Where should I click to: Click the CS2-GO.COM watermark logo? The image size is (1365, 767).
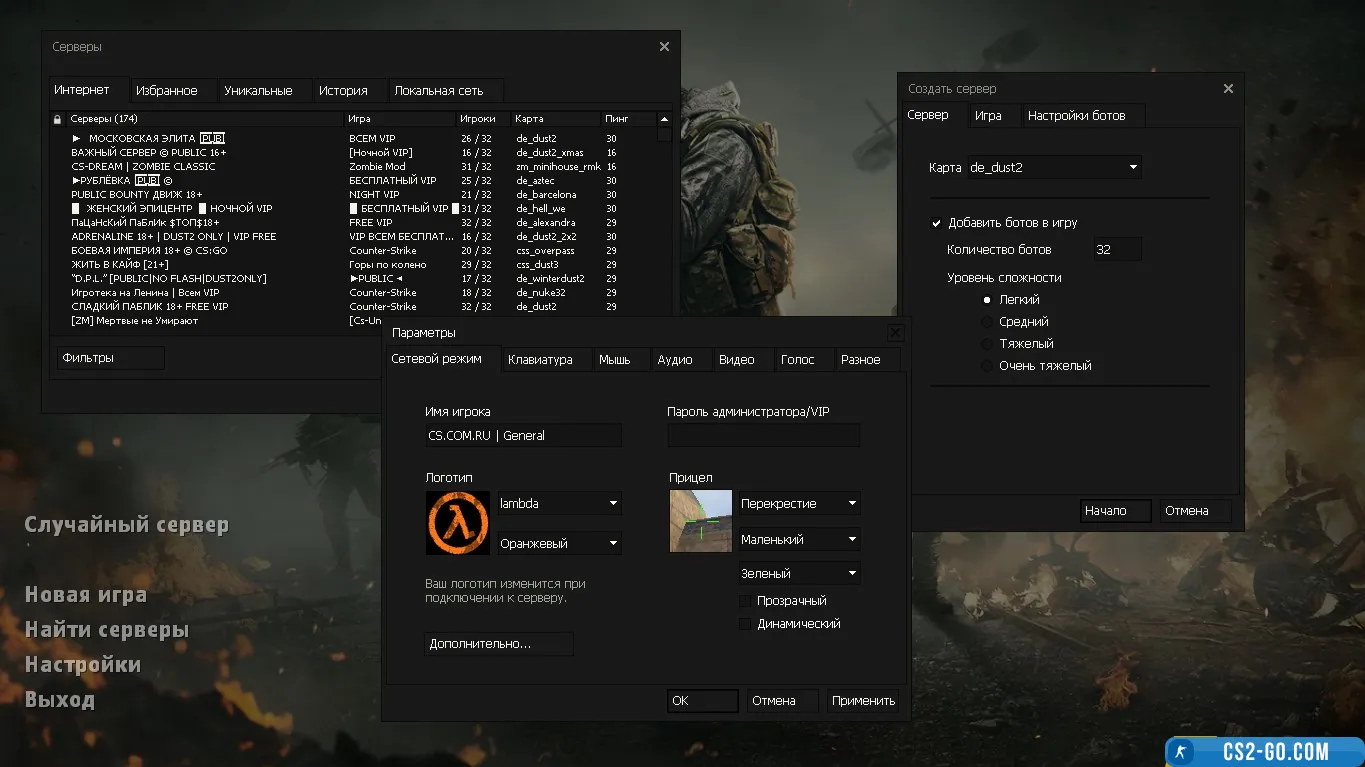click(1264, 752)
